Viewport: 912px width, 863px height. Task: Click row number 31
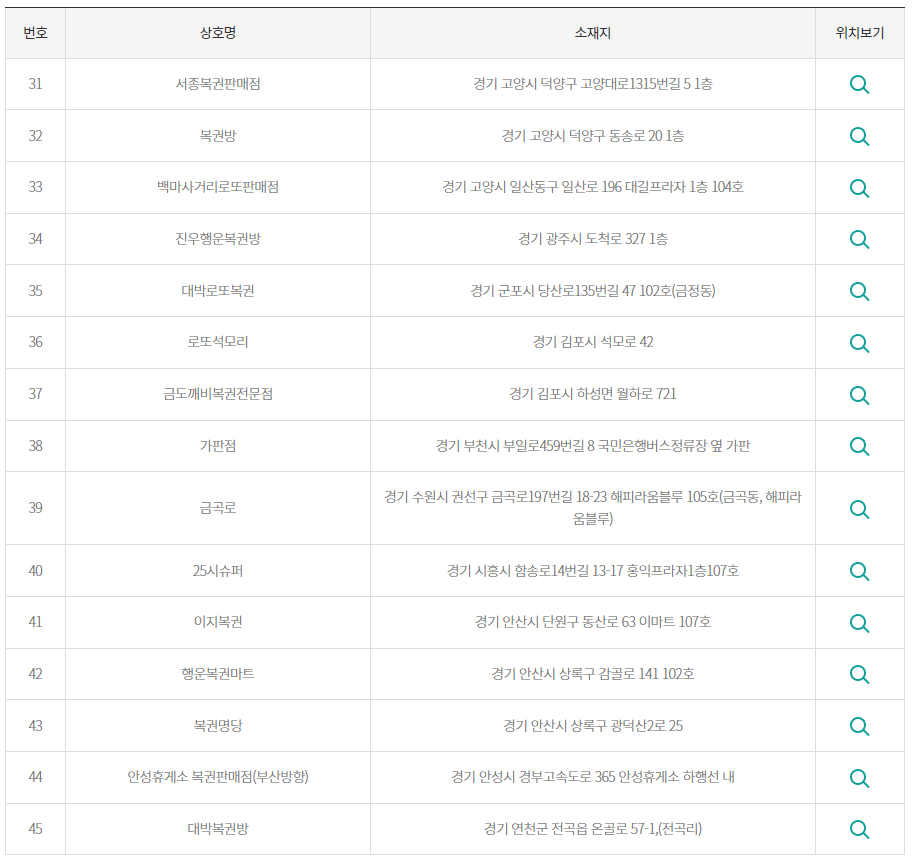[35, 84]
